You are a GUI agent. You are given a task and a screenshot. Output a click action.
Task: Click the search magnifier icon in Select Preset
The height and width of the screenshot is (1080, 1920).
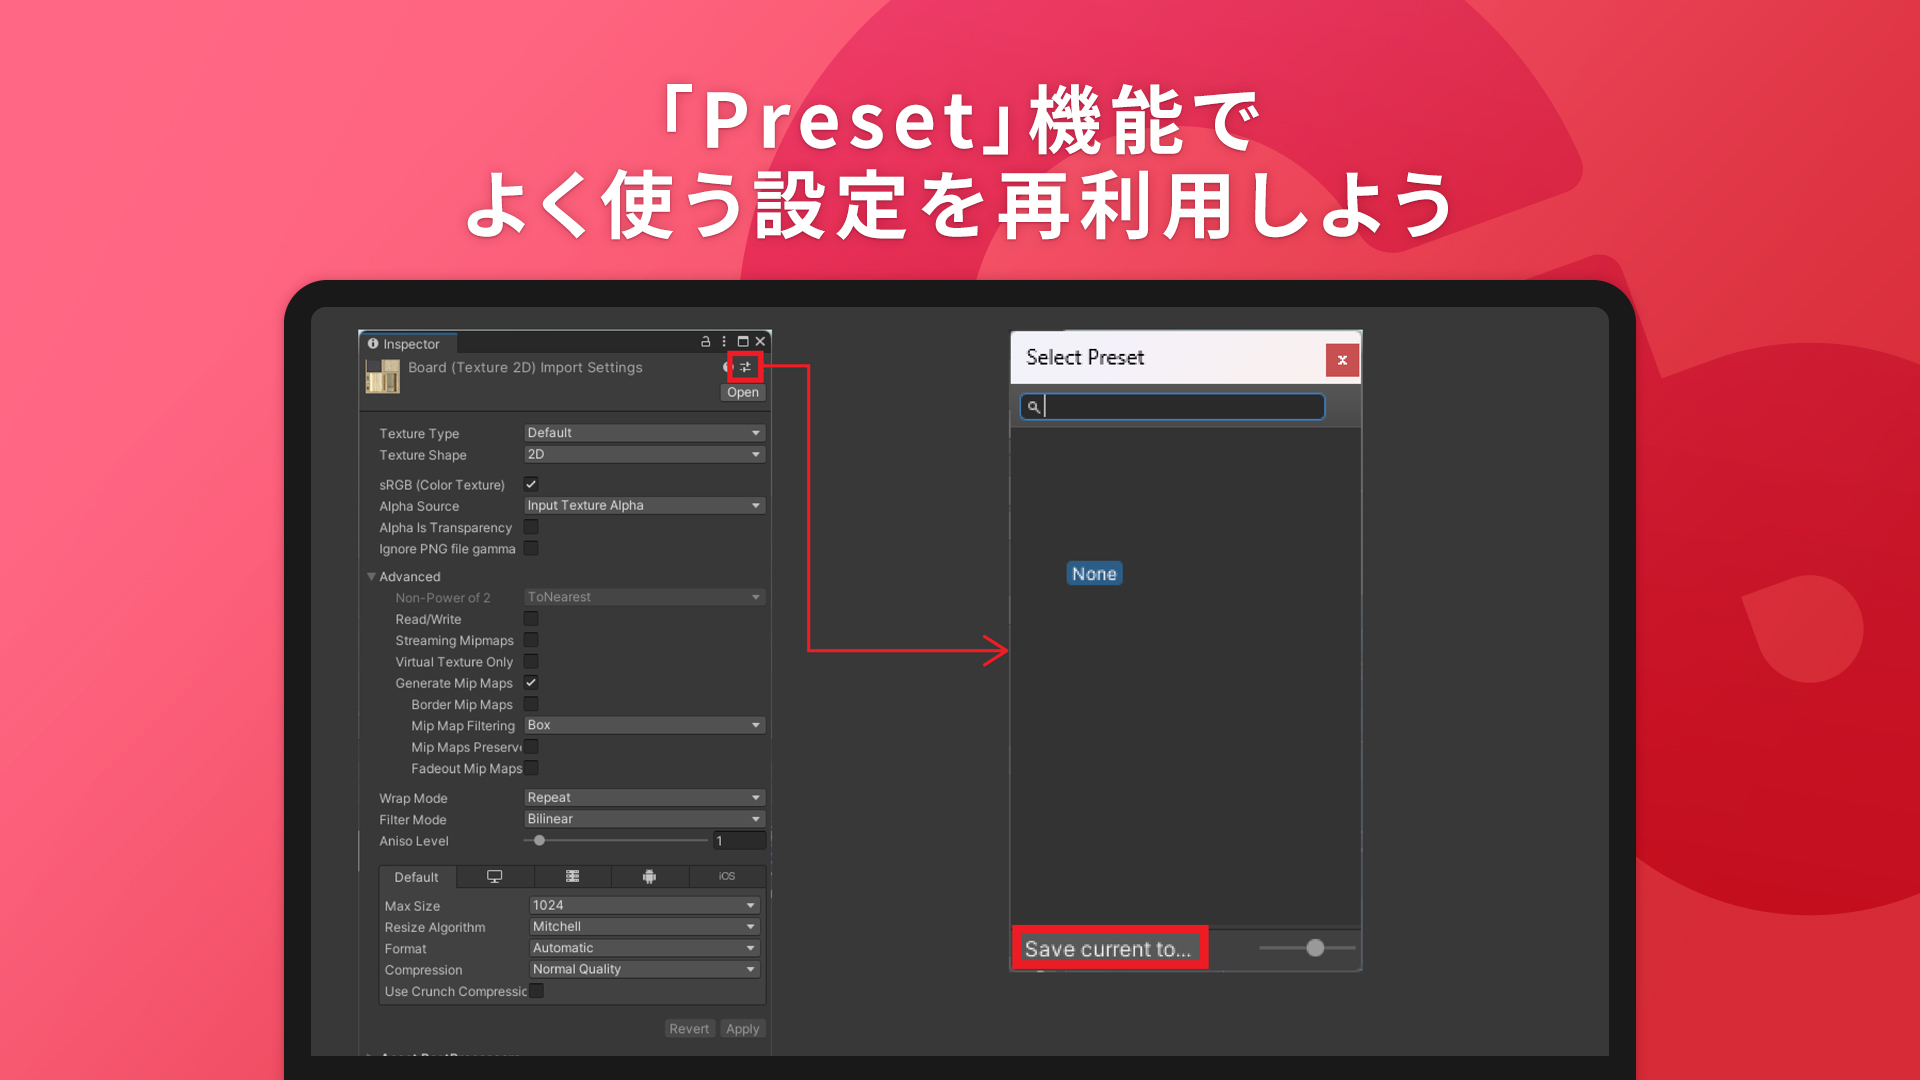click(x=1033, y=407)
